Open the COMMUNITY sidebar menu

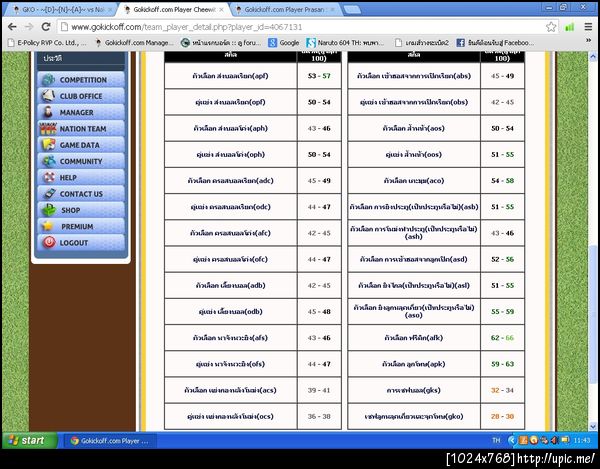pos(81,161)
